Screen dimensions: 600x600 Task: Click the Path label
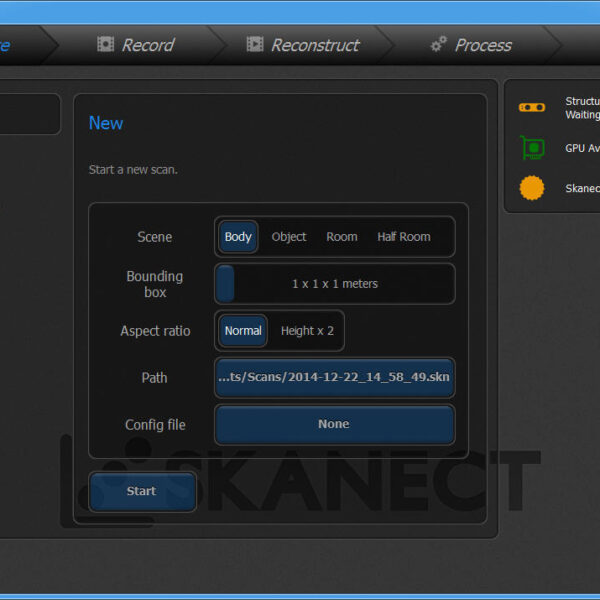155,378
